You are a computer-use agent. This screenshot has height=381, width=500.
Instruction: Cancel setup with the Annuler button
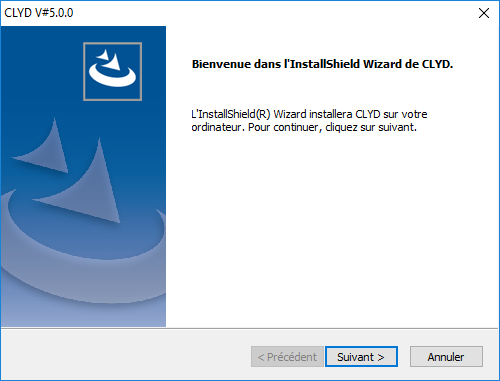[x=446, y=357]
